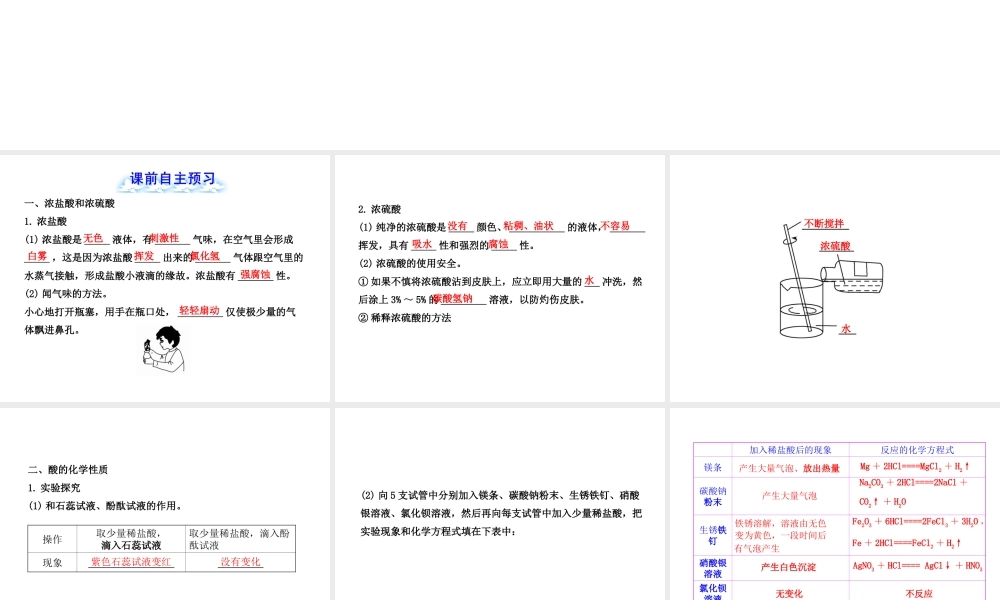Click the cell 产生白色沉淀
This screenshot has height=600, width=1000.
coord(788,567)
